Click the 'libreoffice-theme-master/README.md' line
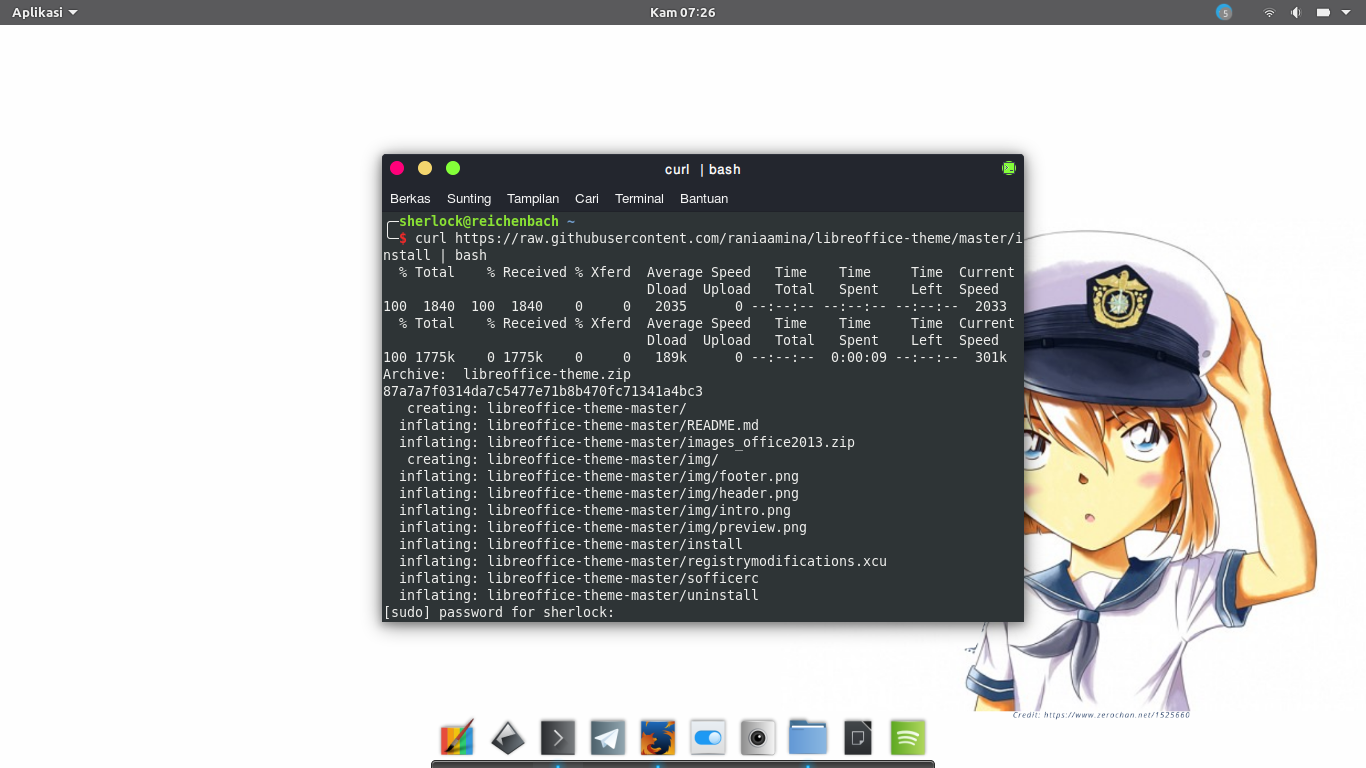Image resolution: width=1366 pixels, height=768 pixels. pyautogui.click(x=579, y=425)
